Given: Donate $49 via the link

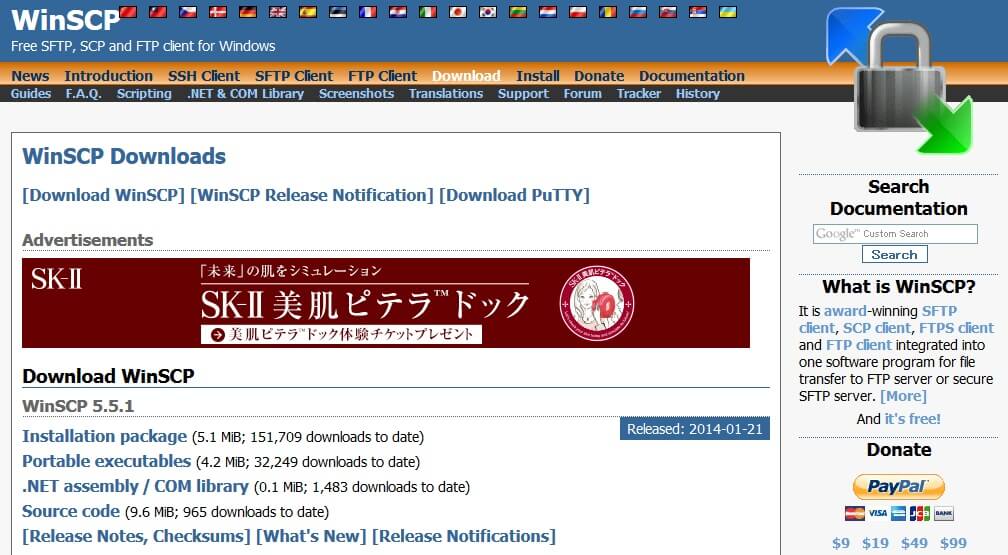Looking at the screenshot, I should 914,543.
